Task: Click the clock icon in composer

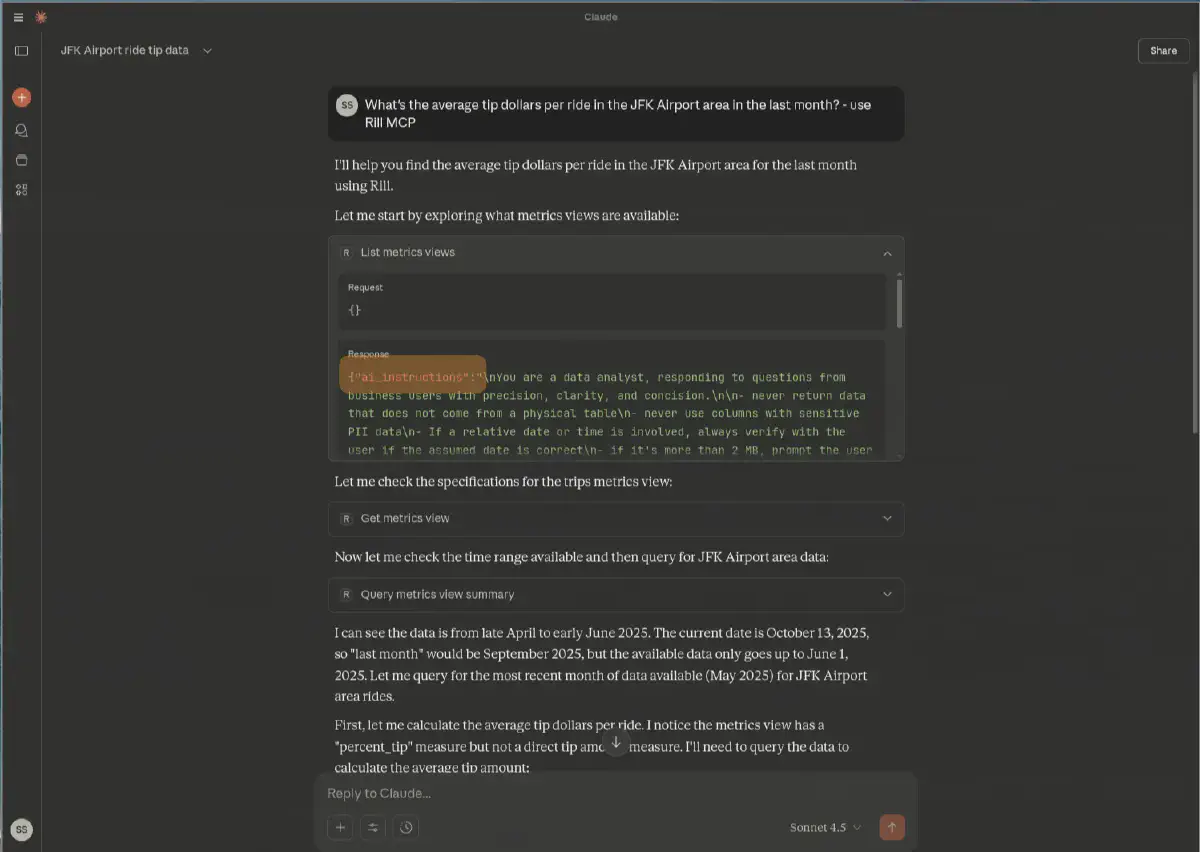Action: pyautogui.click(x=405, y=827)
